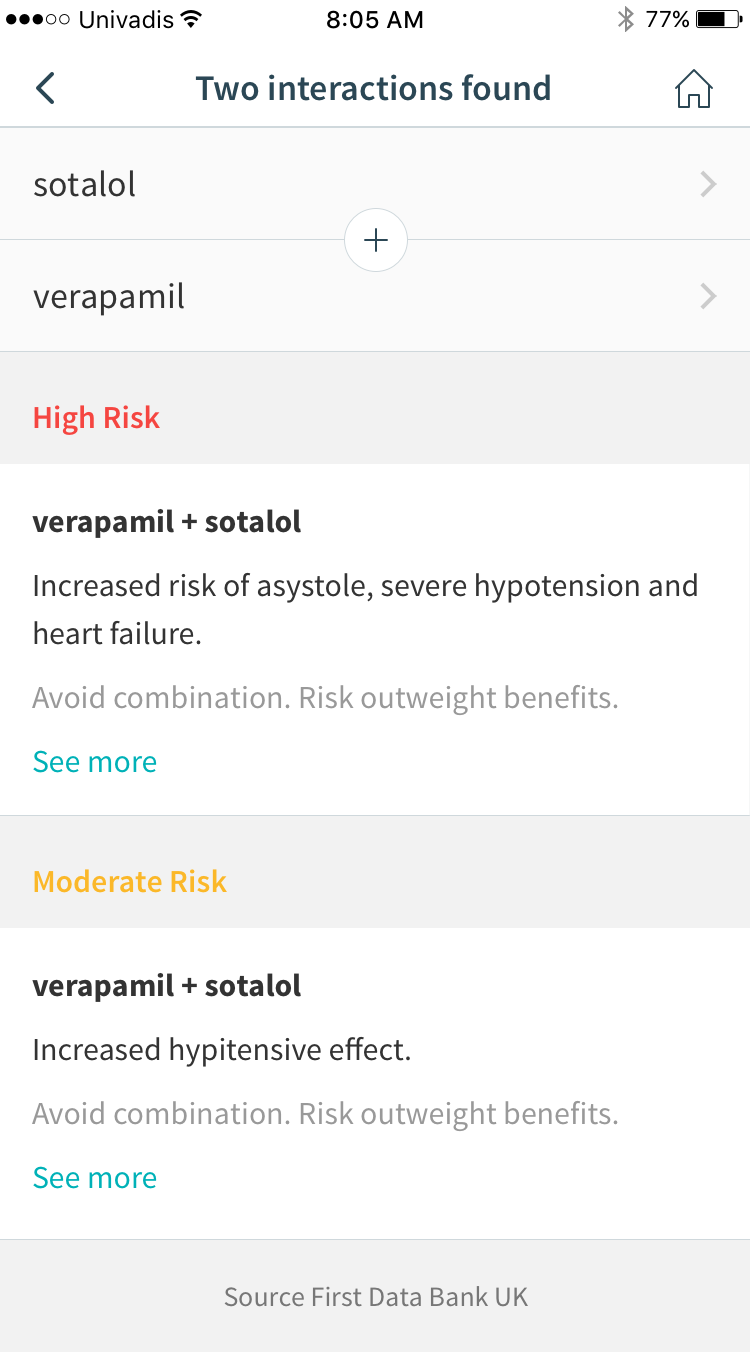Tap Source First Data Bank UK footer
The width and height of the screenshot is (750, 1352).
375,1297
